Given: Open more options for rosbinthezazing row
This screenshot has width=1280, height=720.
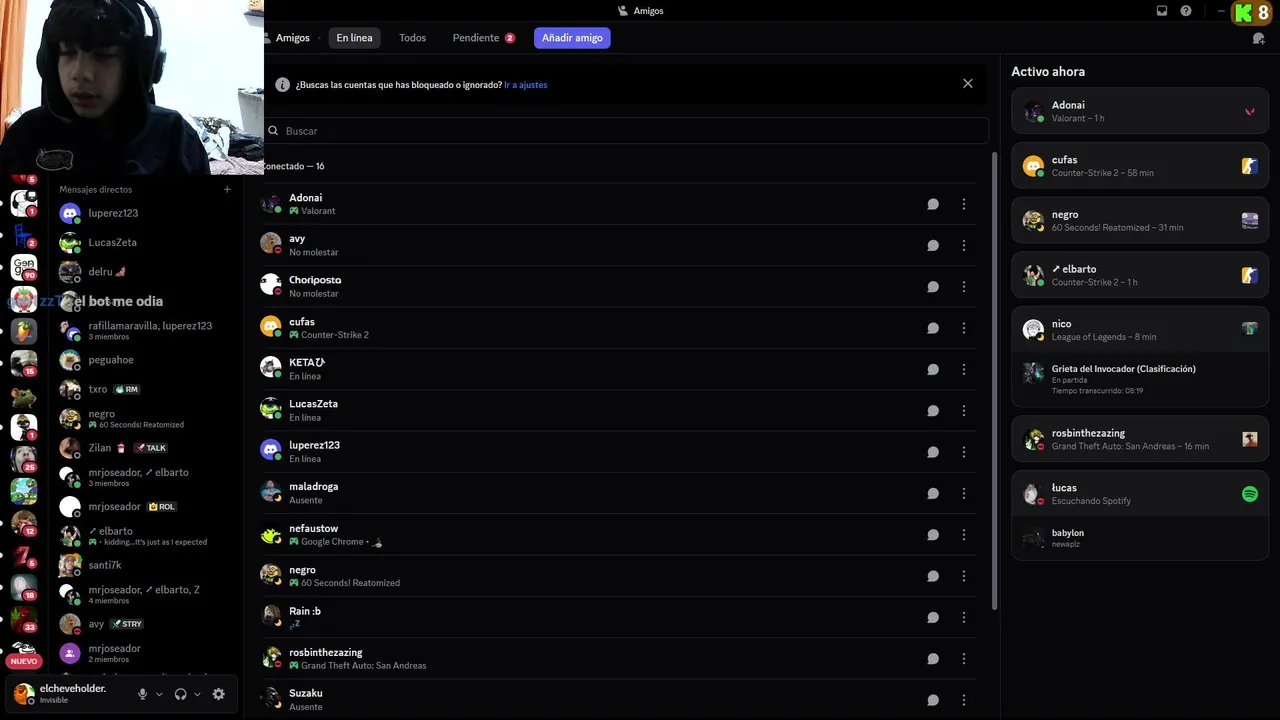Looking at the screenshot, I should [x=964, y=659].
